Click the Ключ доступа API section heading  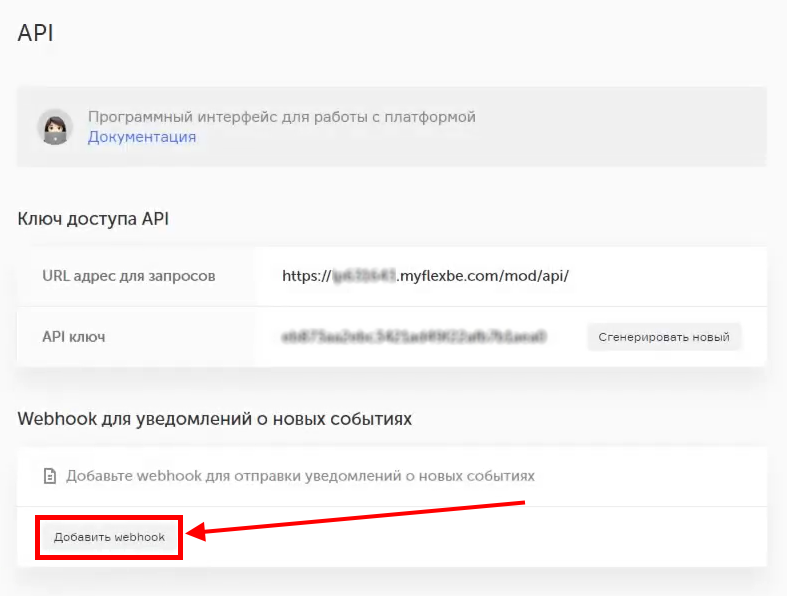93,219
